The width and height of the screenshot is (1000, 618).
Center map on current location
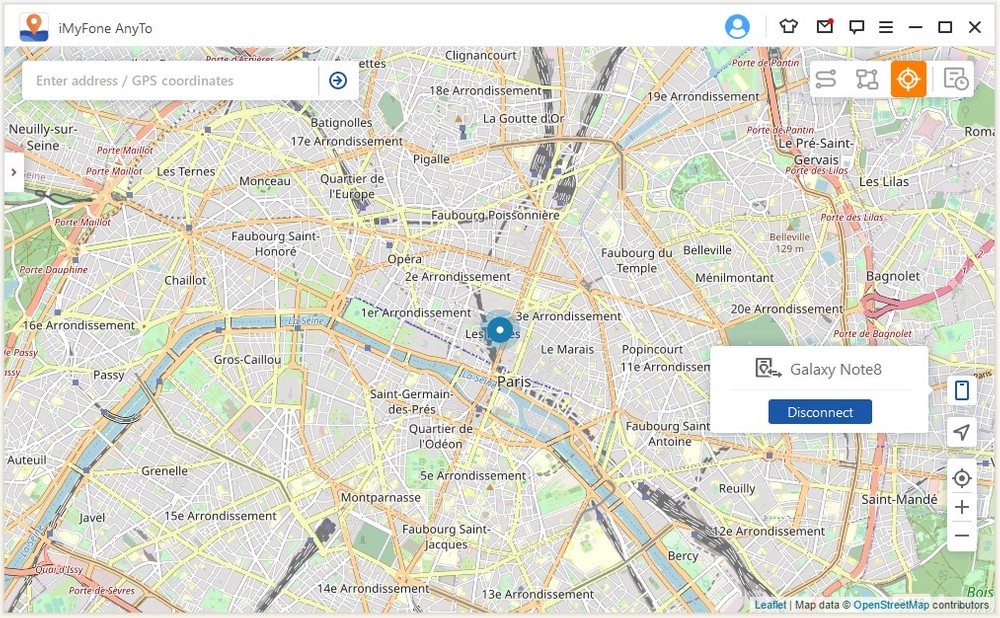(962, 479)
